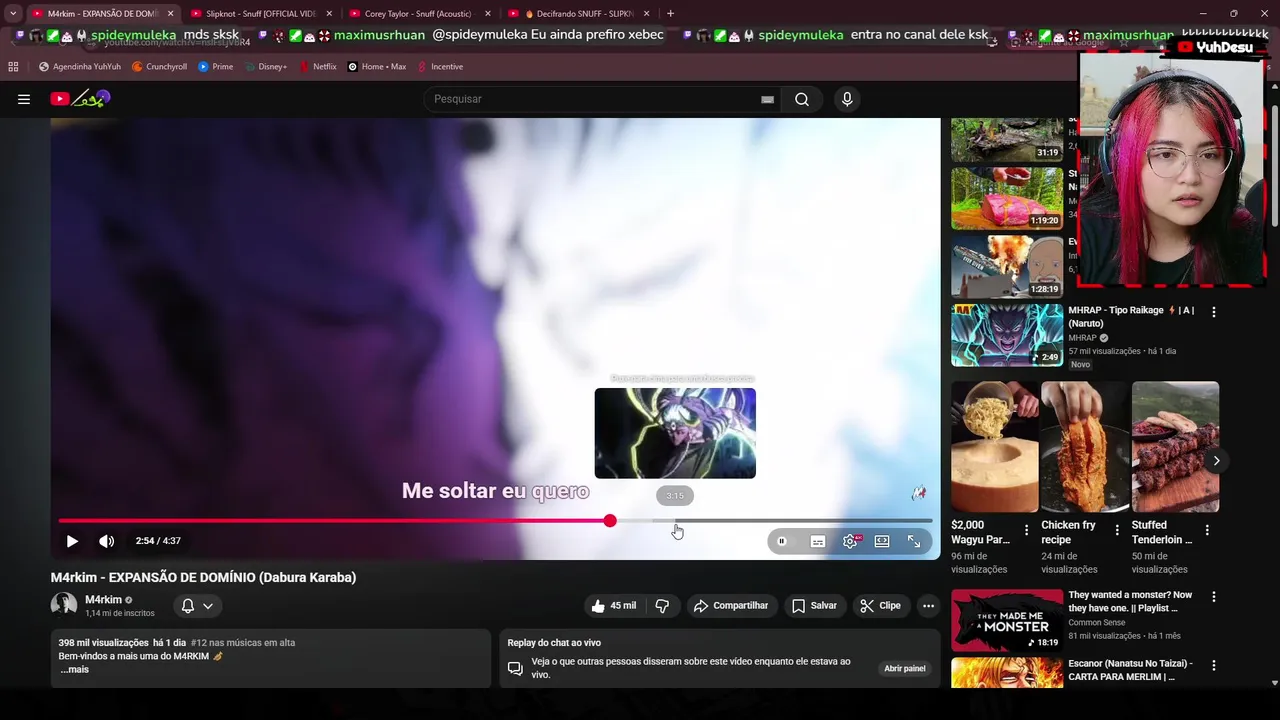Open the browser apps grid icon
The width and height of the screenshot is (1280, 720).
pyautogui.click(x=13, y=67)
